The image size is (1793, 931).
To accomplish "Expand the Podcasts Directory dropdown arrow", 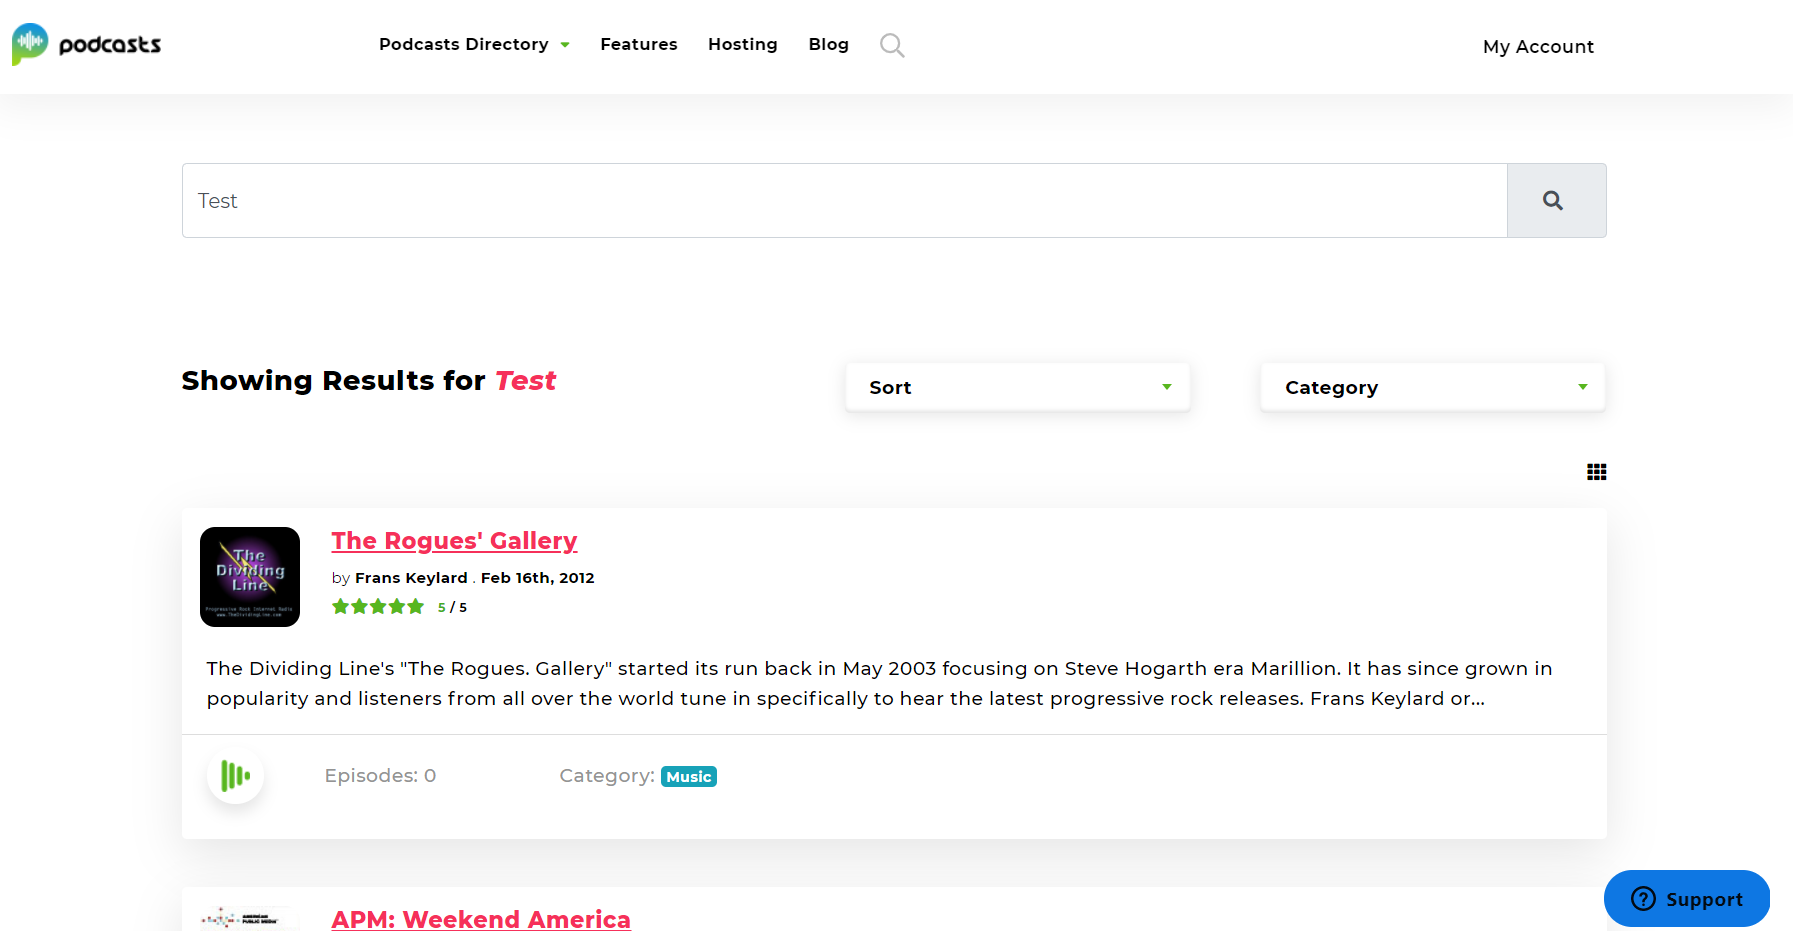I will [565, 45].
